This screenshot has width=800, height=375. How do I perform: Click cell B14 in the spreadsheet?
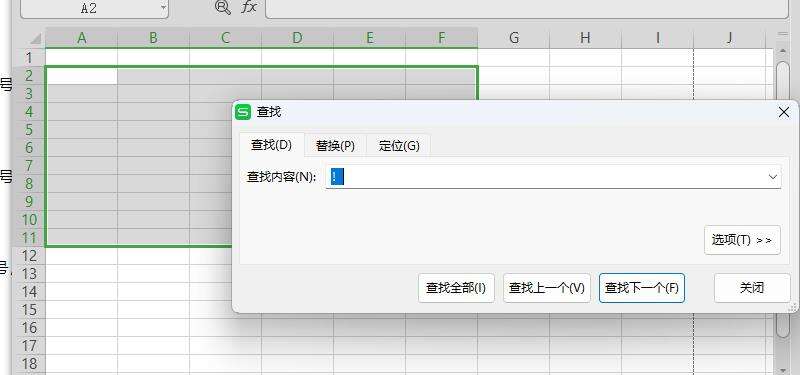[x=153, y=291]
